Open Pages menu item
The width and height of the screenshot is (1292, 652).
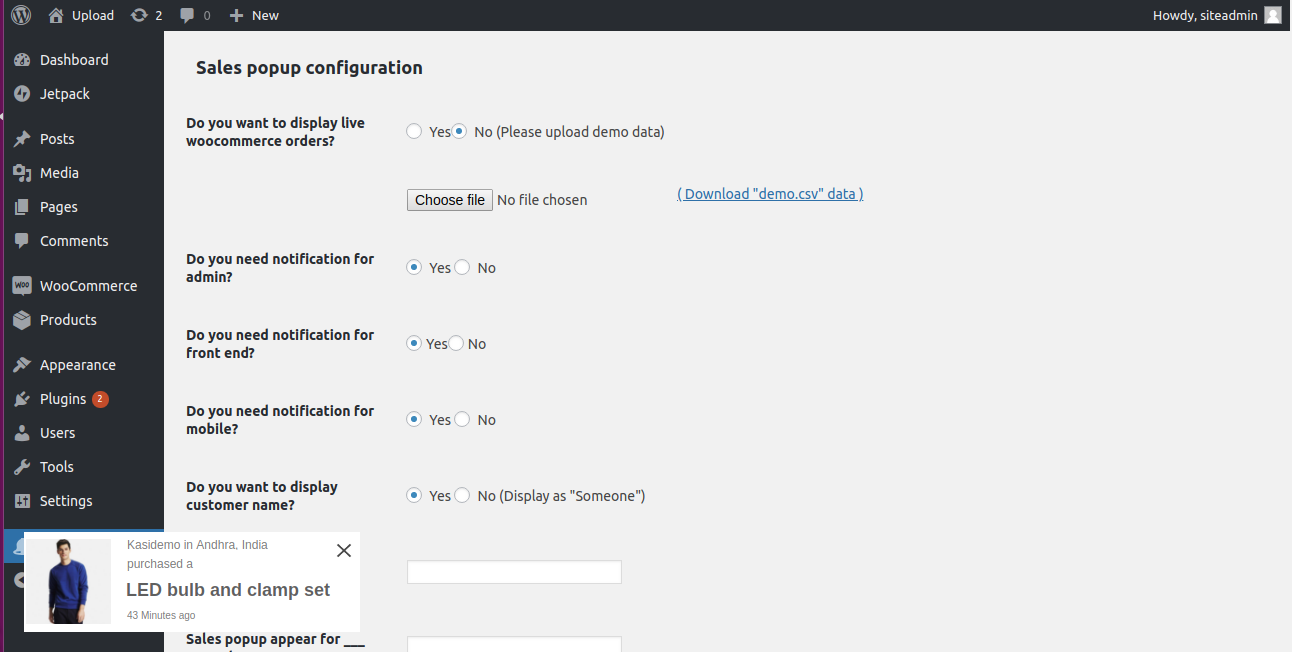84,207
